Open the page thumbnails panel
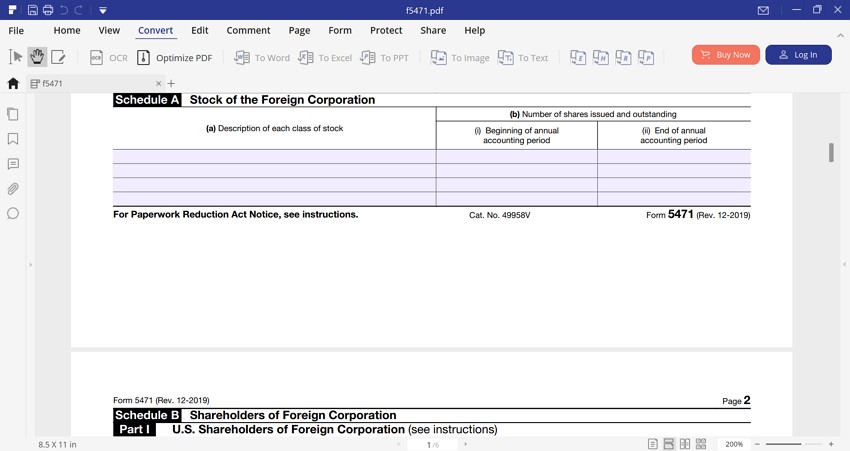 coord(13,114)
